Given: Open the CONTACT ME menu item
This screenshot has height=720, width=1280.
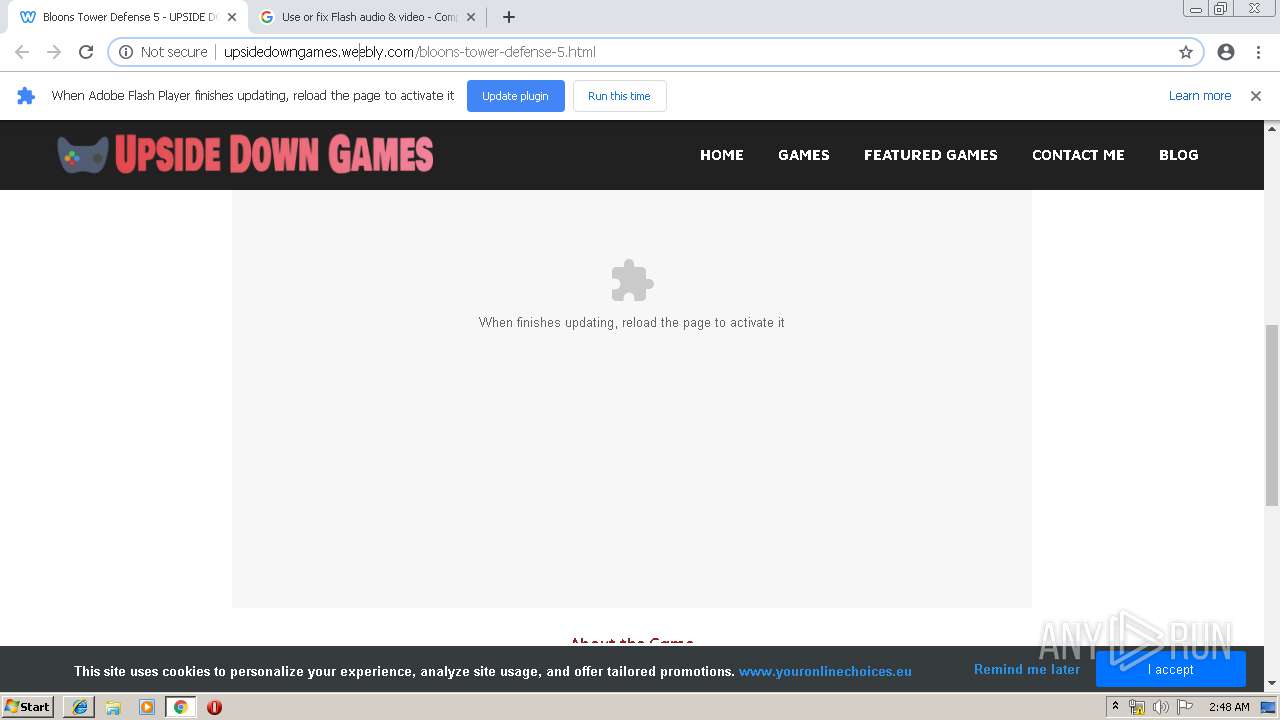Looking at the screenshot, I should pos(1078,155).
